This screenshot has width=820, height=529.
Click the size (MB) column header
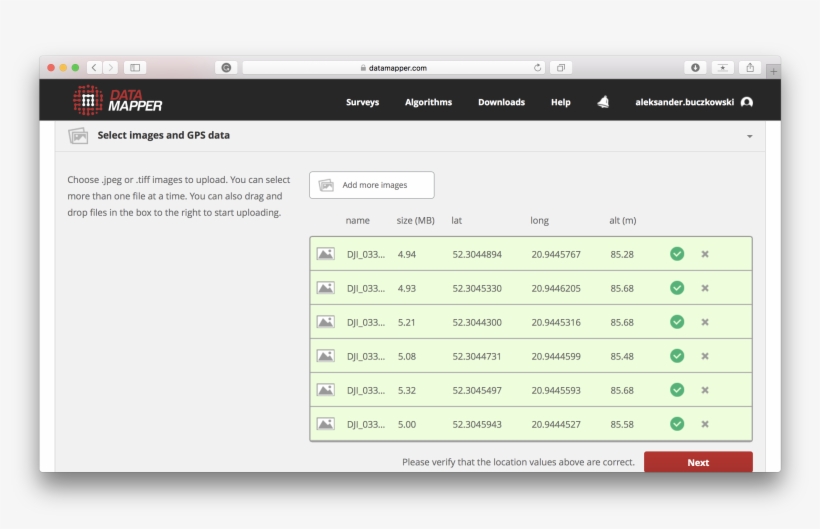coord(415,221)
